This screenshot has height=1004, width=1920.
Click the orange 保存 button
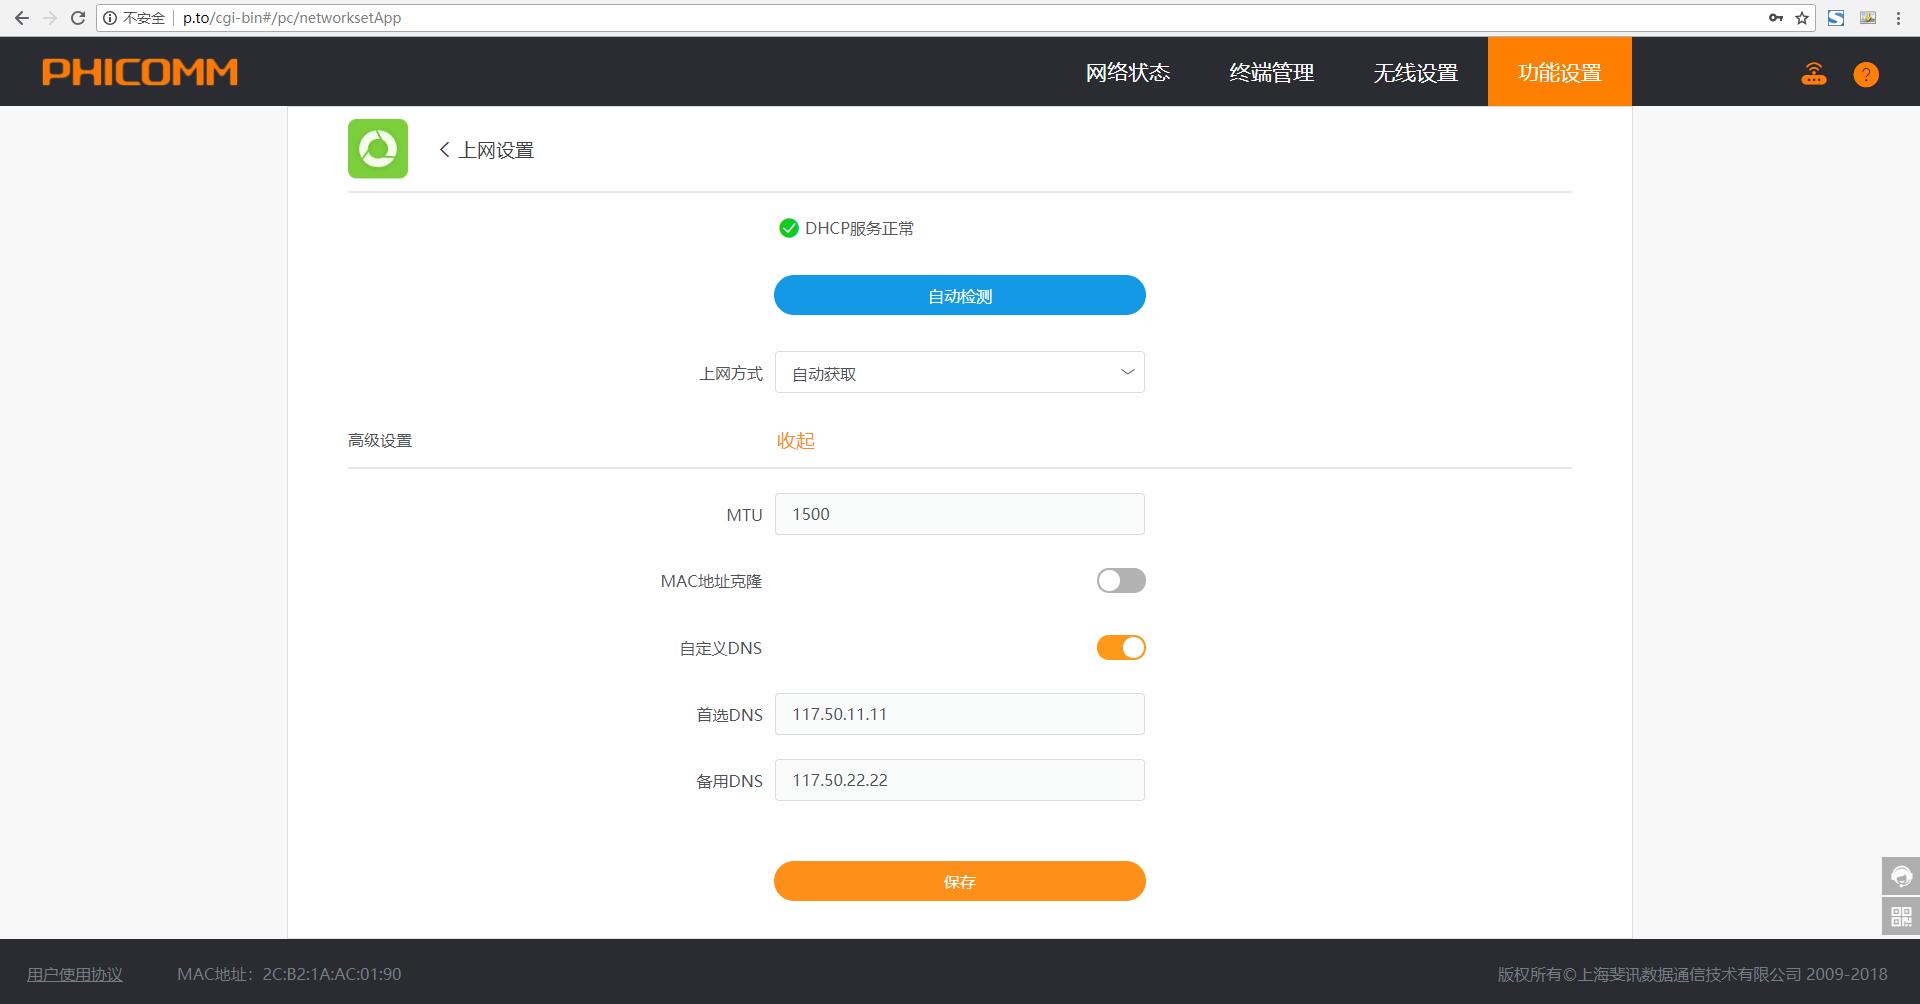pos(959,881)
